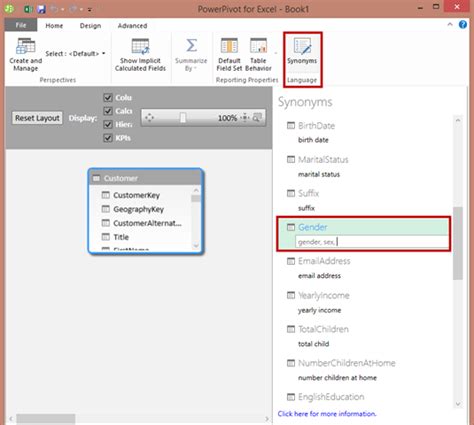This screenshot has width=474, height=425.
Task: Click the Synonyms pane scroll down arrow
Action: point(458,404)
